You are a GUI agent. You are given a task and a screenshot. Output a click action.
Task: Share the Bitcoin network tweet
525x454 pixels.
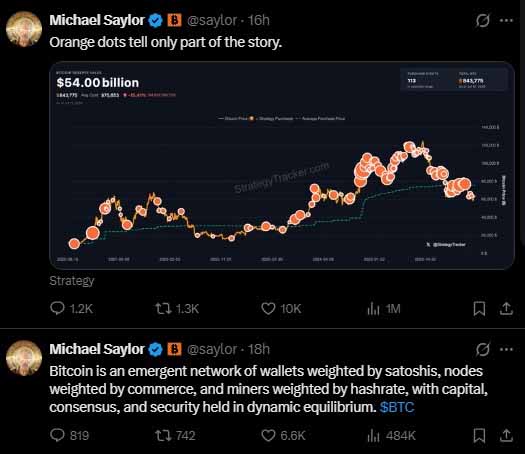(x=506, y=436)
